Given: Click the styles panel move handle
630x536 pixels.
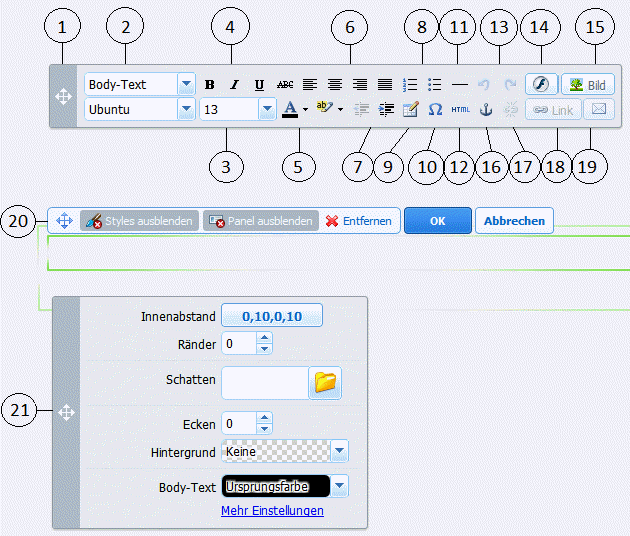Looking at the screenshot, I should (66, 413).
